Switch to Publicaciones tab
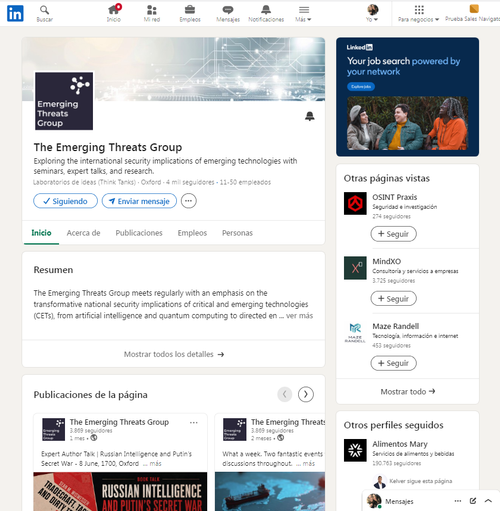The height and width of the screenshot is (511, 500). pyautogui.click(x=139, y=233)
